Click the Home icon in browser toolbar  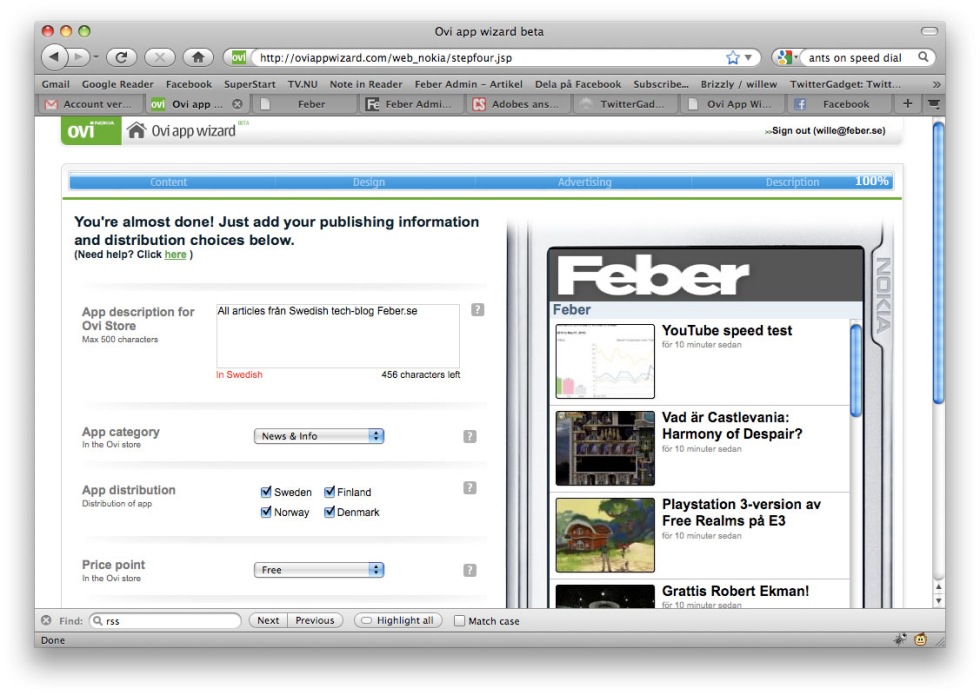point(198,58)
